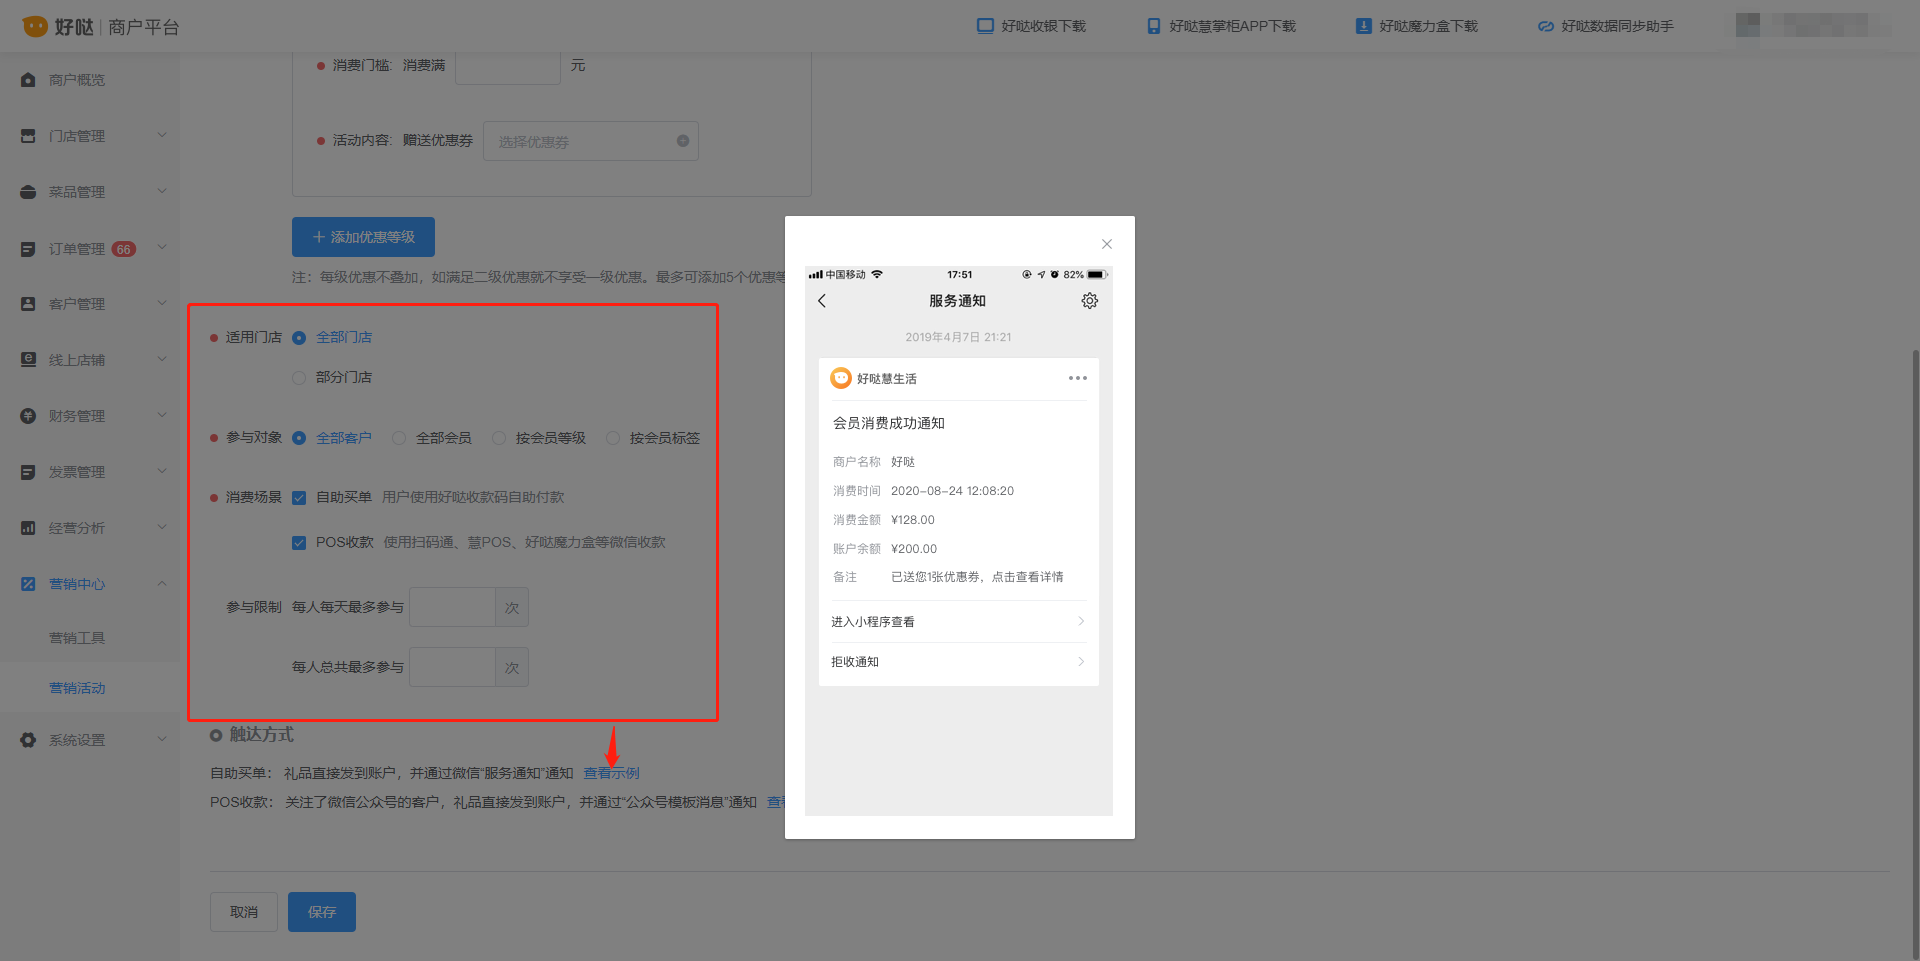Open the 选择优惠券 dropdown
This screenshot has width=1920, height=961.
click(591, 141)
